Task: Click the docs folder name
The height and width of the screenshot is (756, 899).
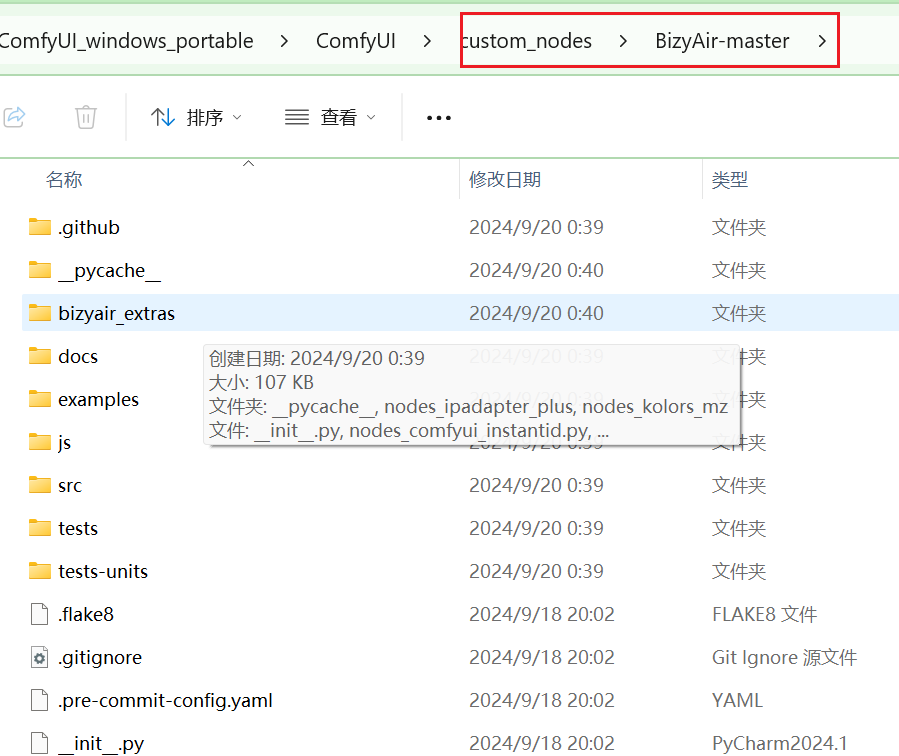Action: (78, 357)
